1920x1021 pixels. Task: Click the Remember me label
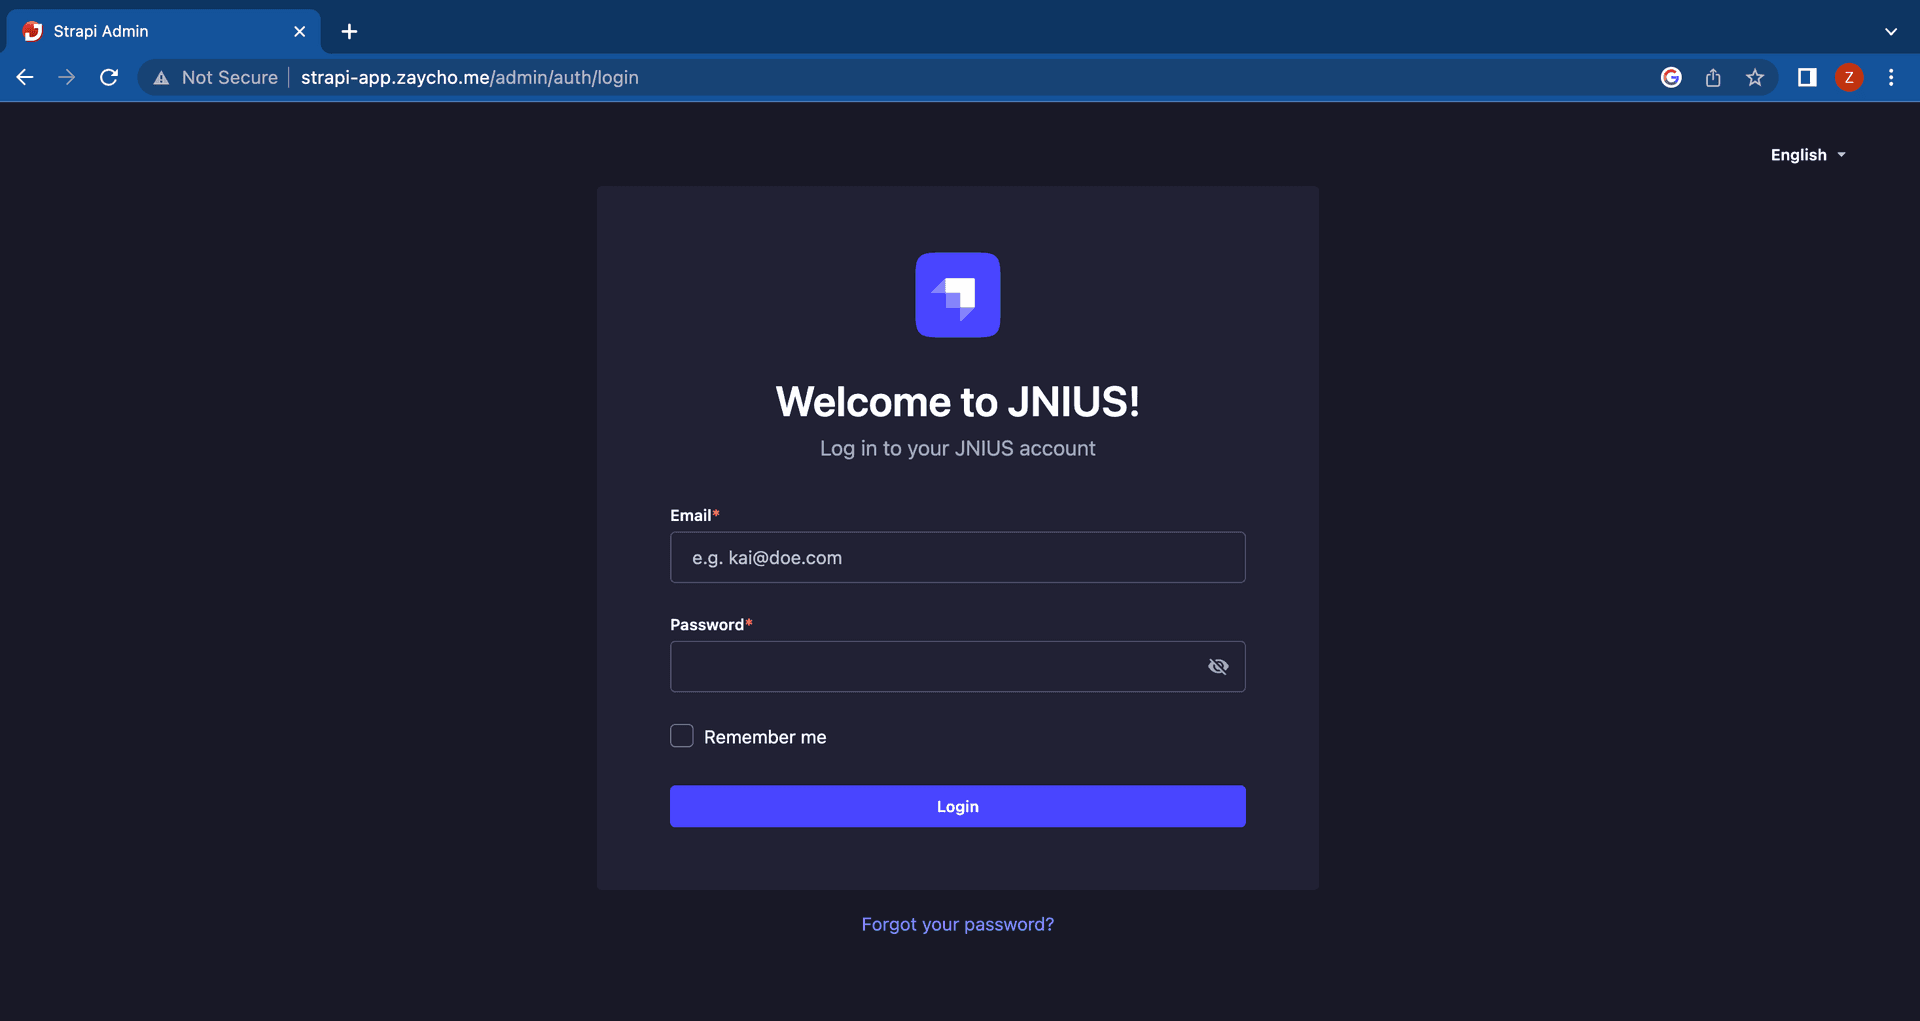coord(765,737)
